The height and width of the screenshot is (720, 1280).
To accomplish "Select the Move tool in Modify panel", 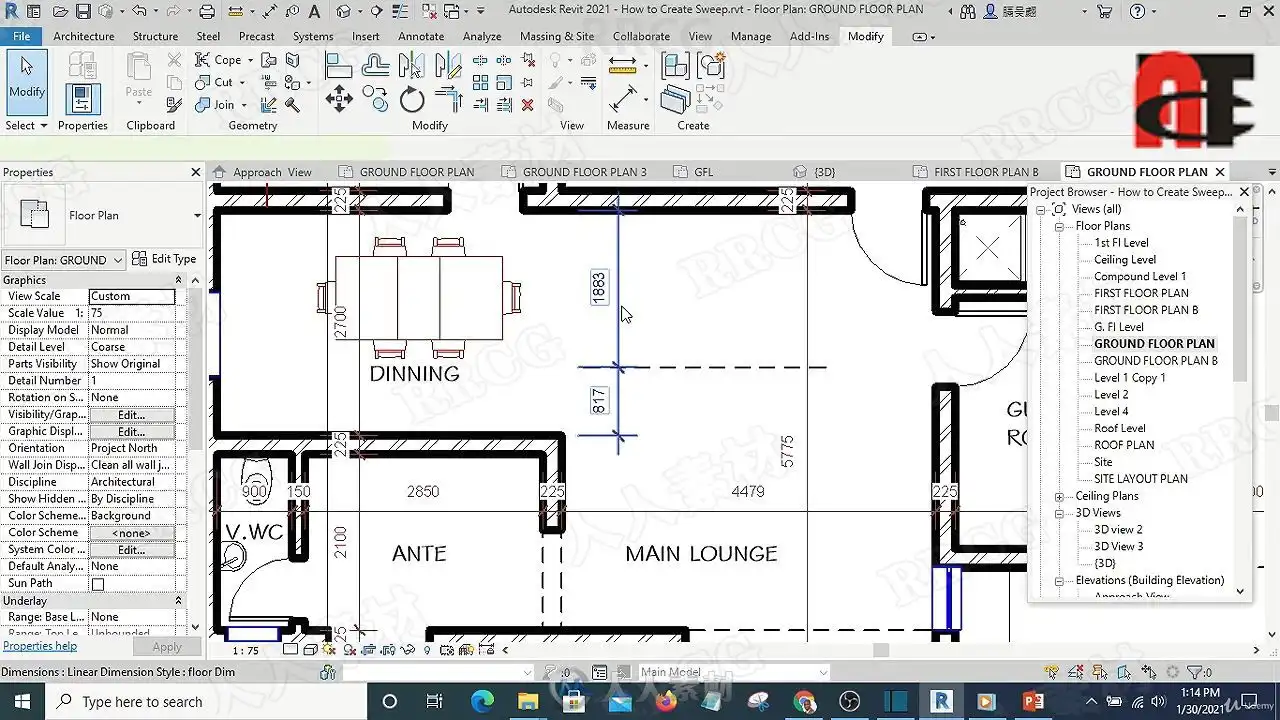I will (339, 99).
